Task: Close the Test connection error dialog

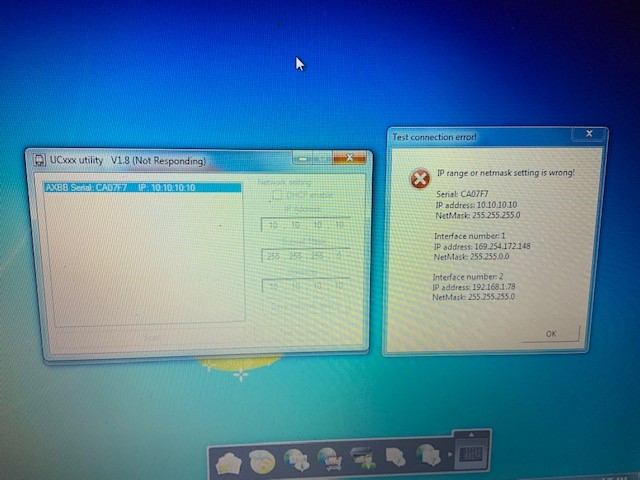Action: click(590, 135)
